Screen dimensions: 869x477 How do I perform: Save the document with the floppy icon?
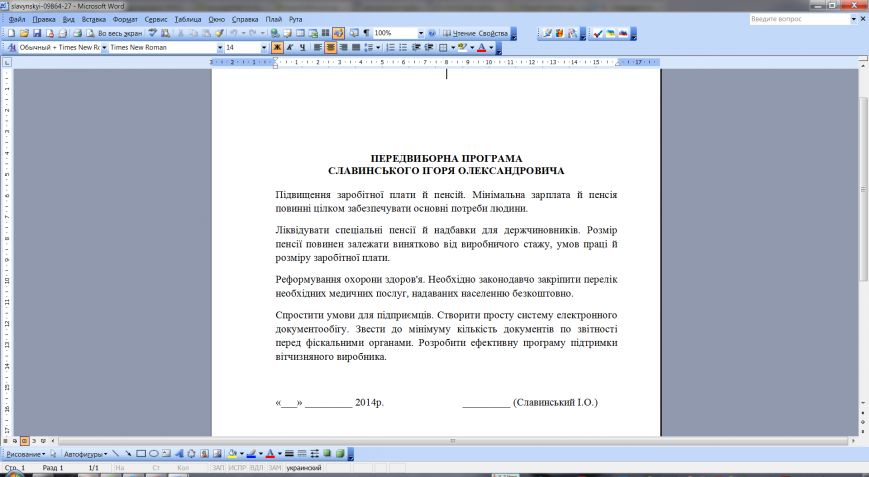point(37,33)
